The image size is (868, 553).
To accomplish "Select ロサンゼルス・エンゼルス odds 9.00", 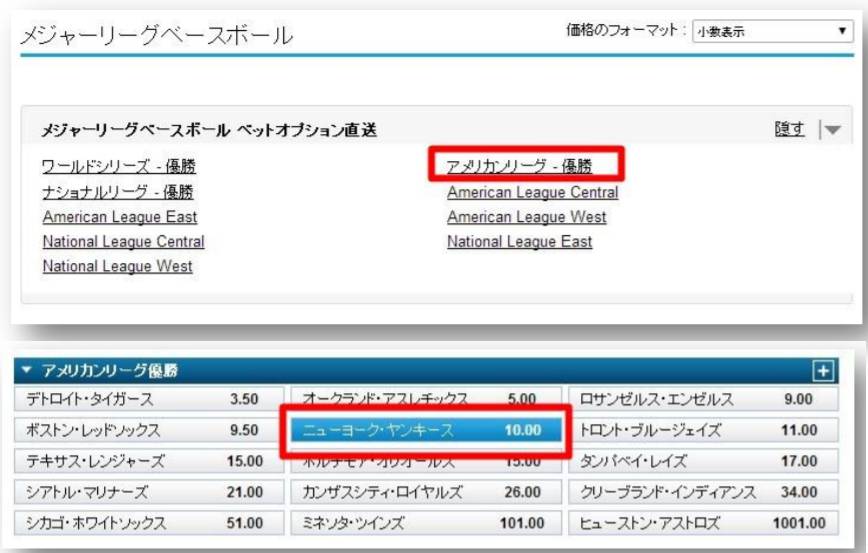I will 703,399.
